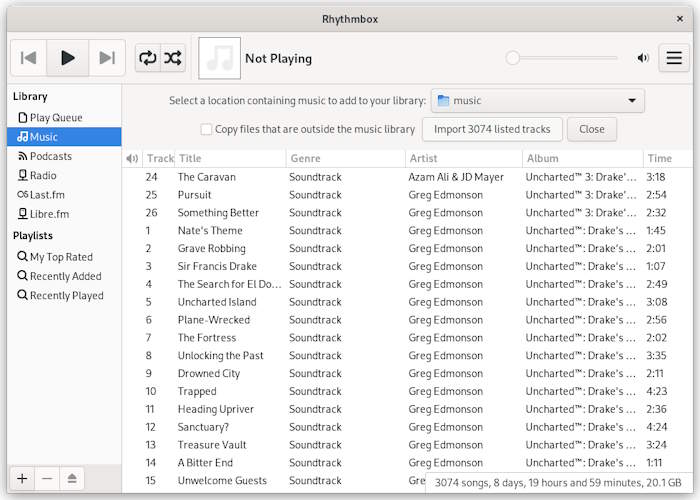Click the album art placeholder

pos(219,58)
